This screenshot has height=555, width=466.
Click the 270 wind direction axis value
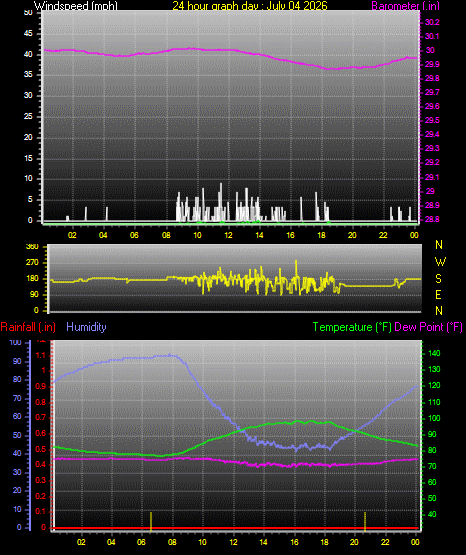point(32,263)
